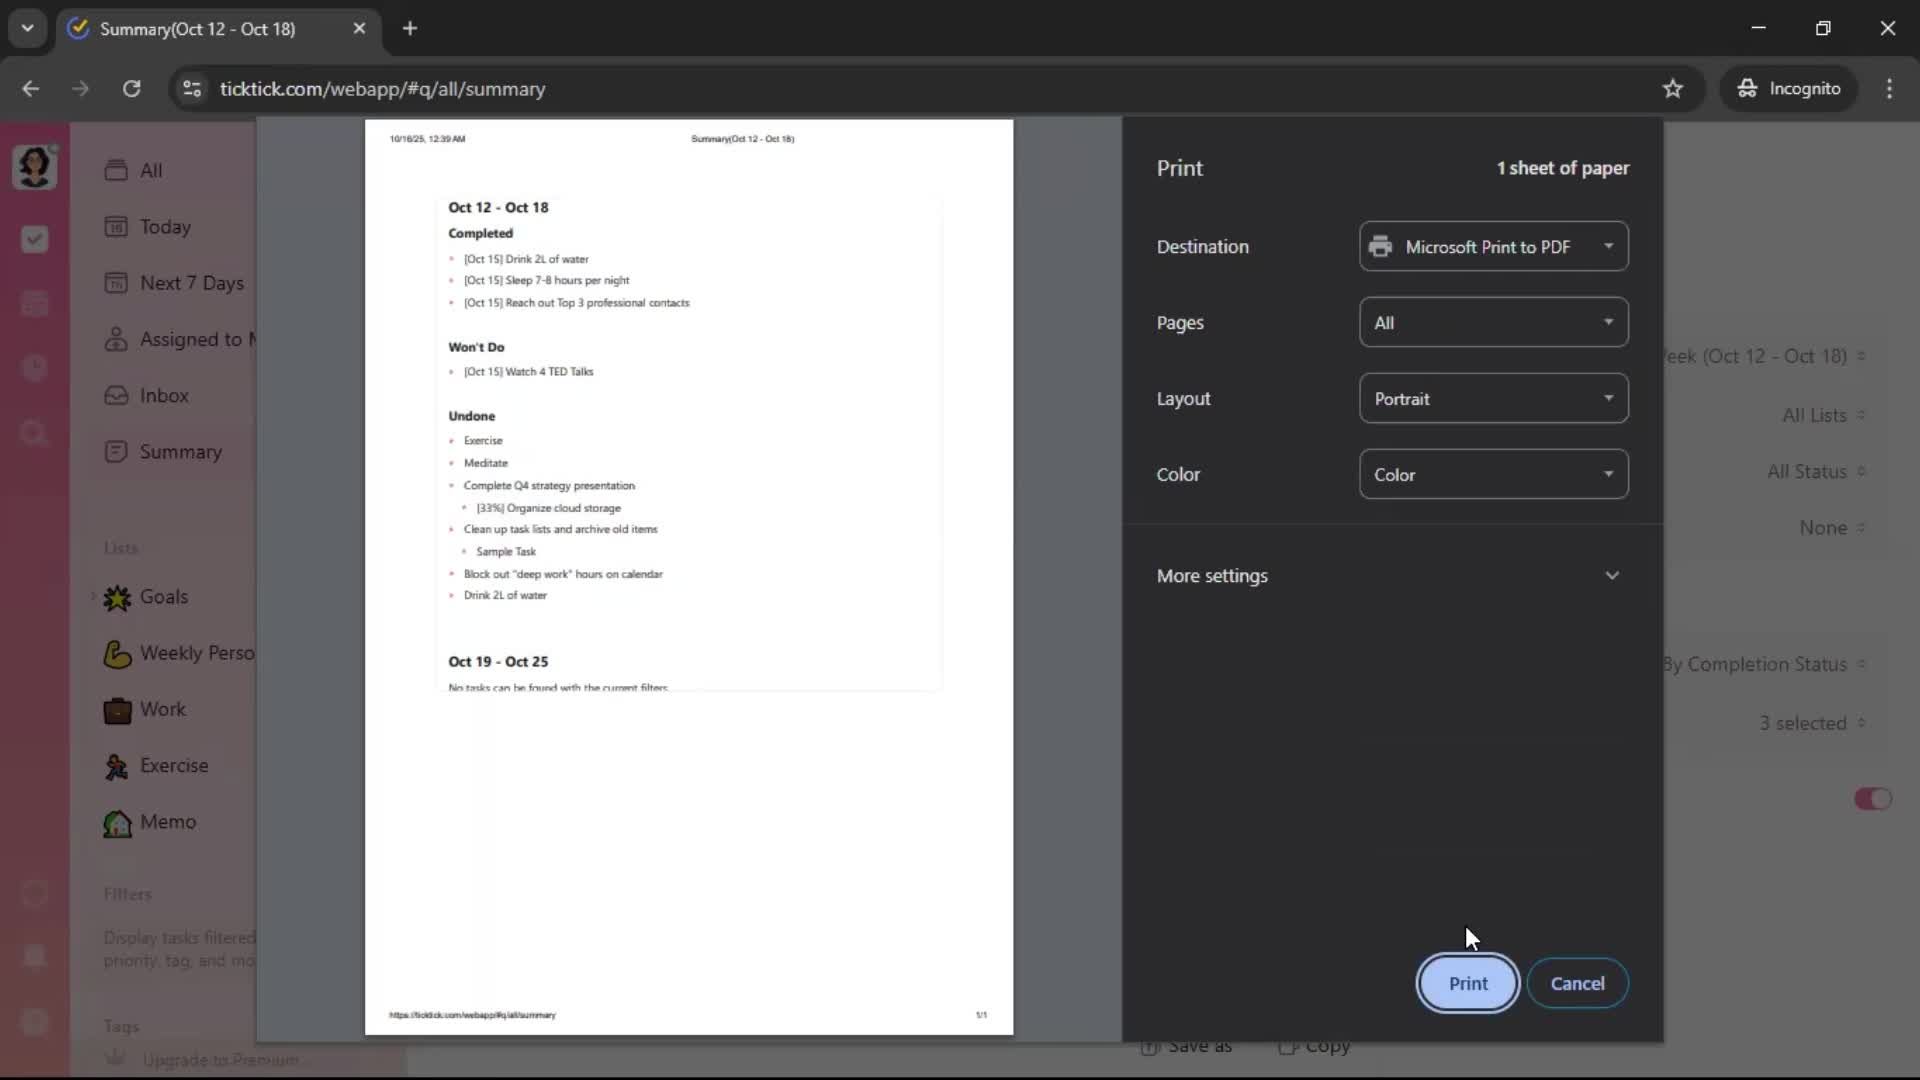The height and width of the screenshot is (1080, 1920).
Task: Open the Destination dropdown
Action: coord(1493,247)
